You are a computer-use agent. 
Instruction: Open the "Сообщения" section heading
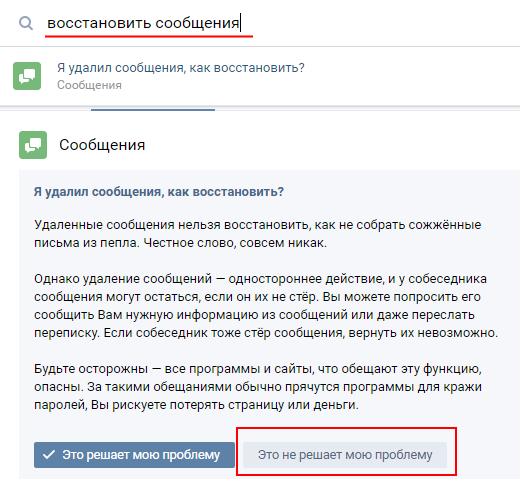point(102,145)
